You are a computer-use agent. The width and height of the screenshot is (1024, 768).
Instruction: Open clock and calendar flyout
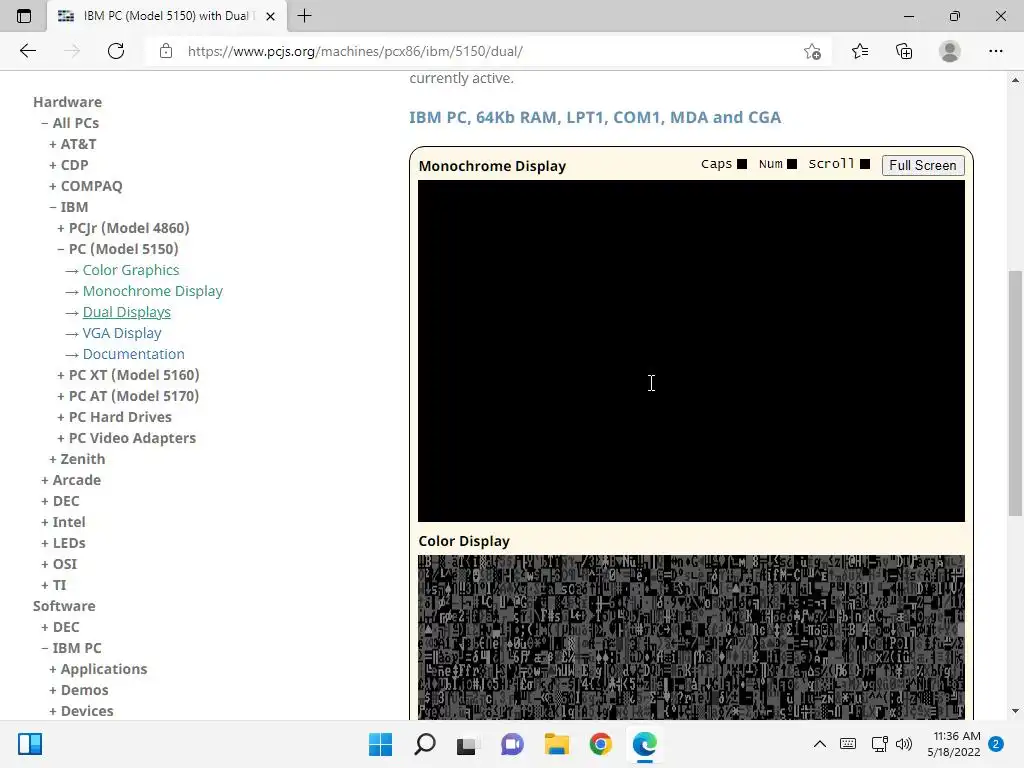tap(953, 744)
